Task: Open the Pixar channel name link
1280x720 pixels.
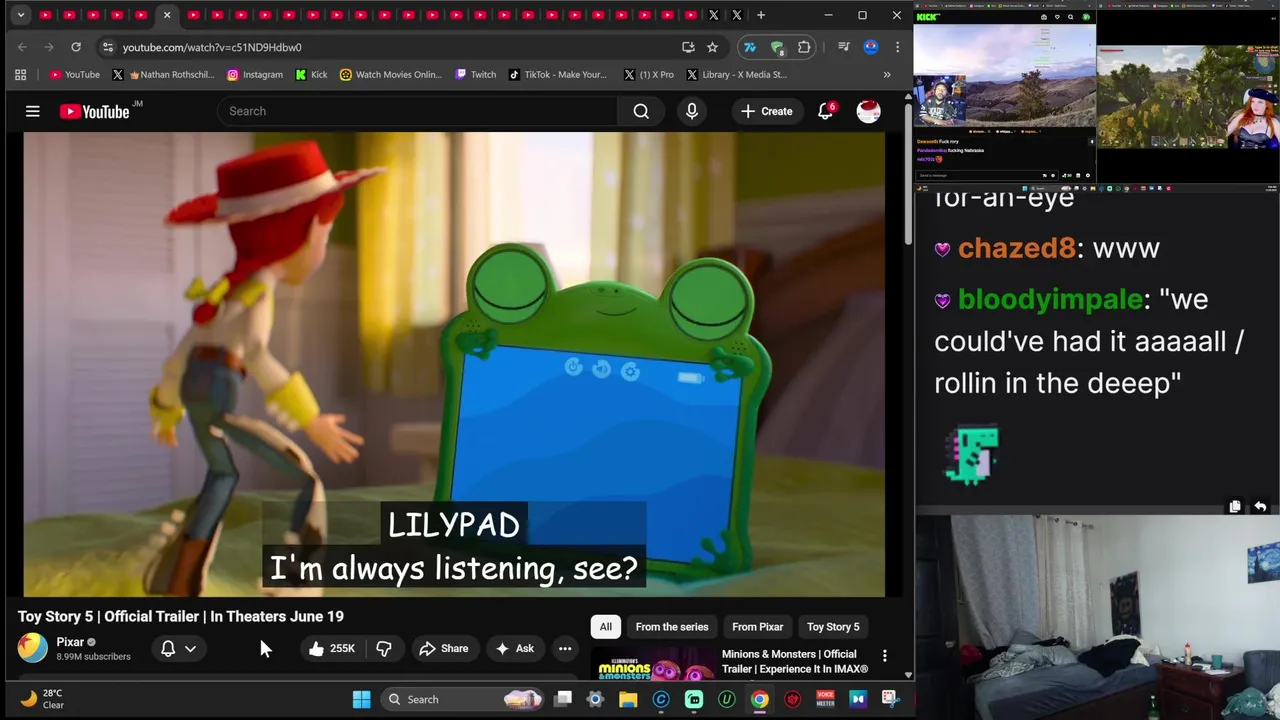Action: click(x=70, y=642)
